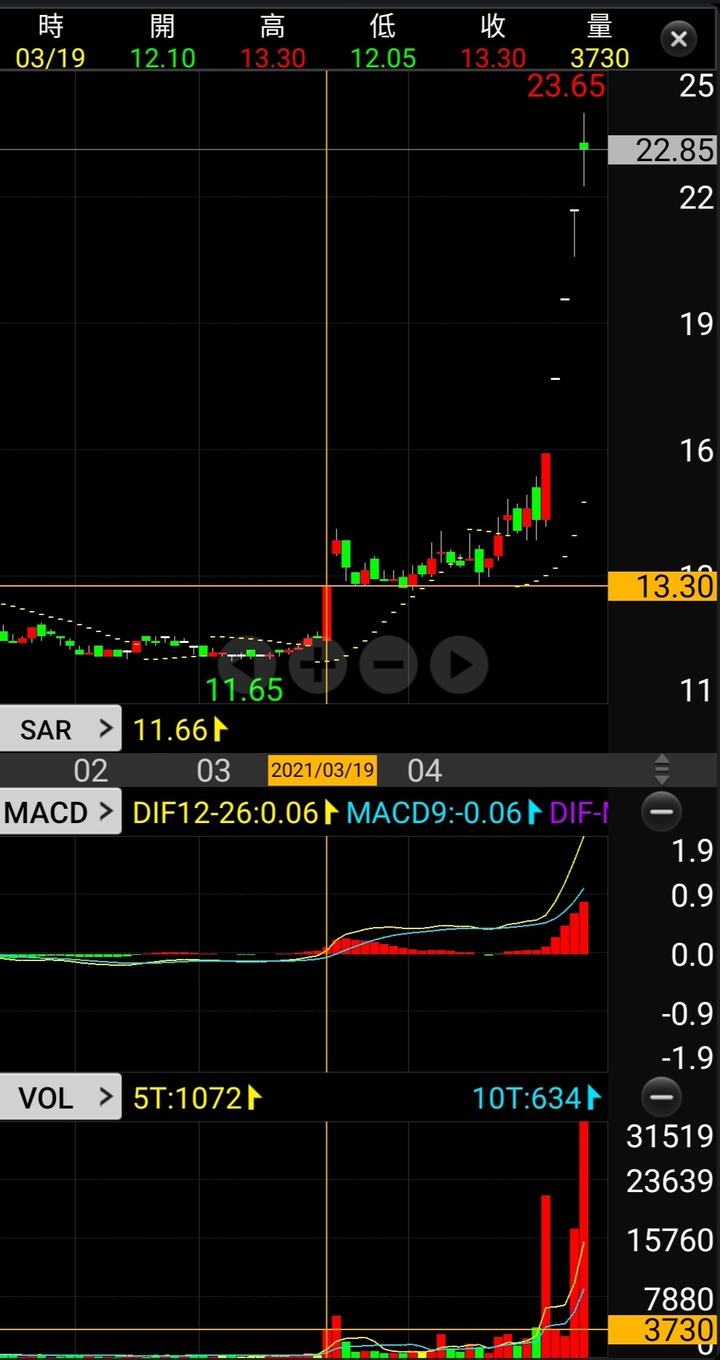Open the VOL indicator selector
Viewport: 720px width, 1360px height.
60,1098
